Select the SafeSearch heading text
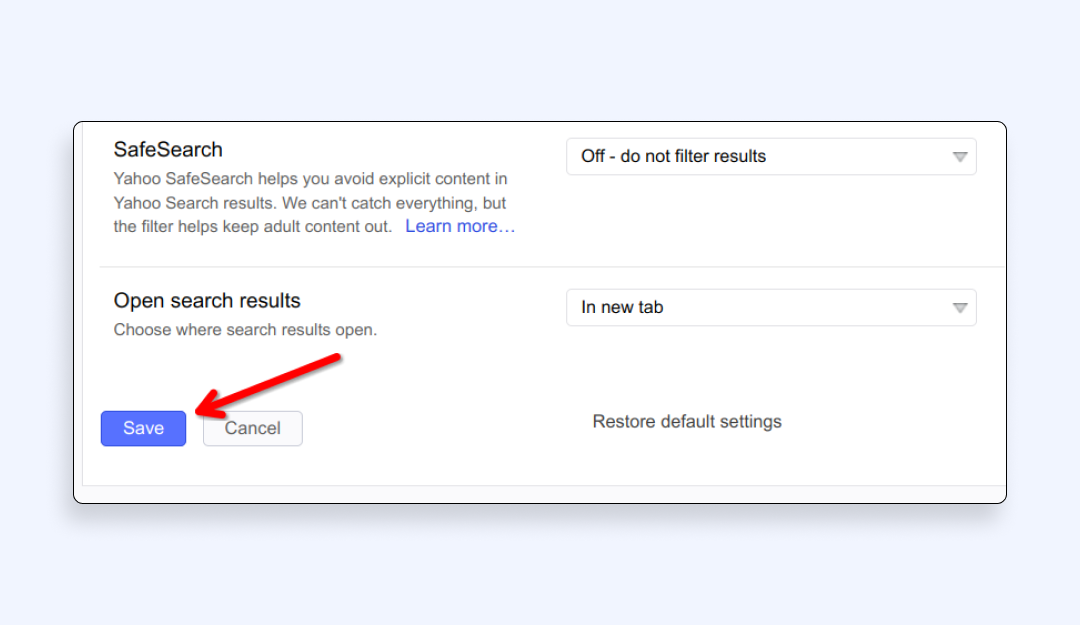This screenshot has width=1080, height=625. click(x=168, y=149)
